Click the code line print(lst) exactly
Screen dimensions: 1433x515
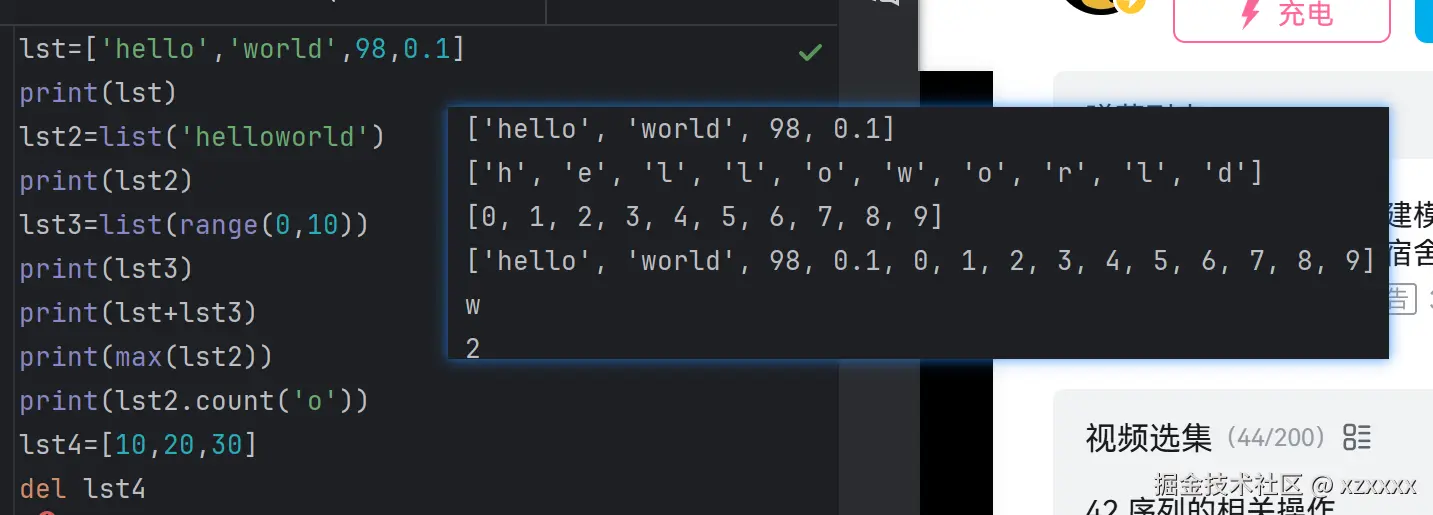pyautogui.click(x=98, y=92)
